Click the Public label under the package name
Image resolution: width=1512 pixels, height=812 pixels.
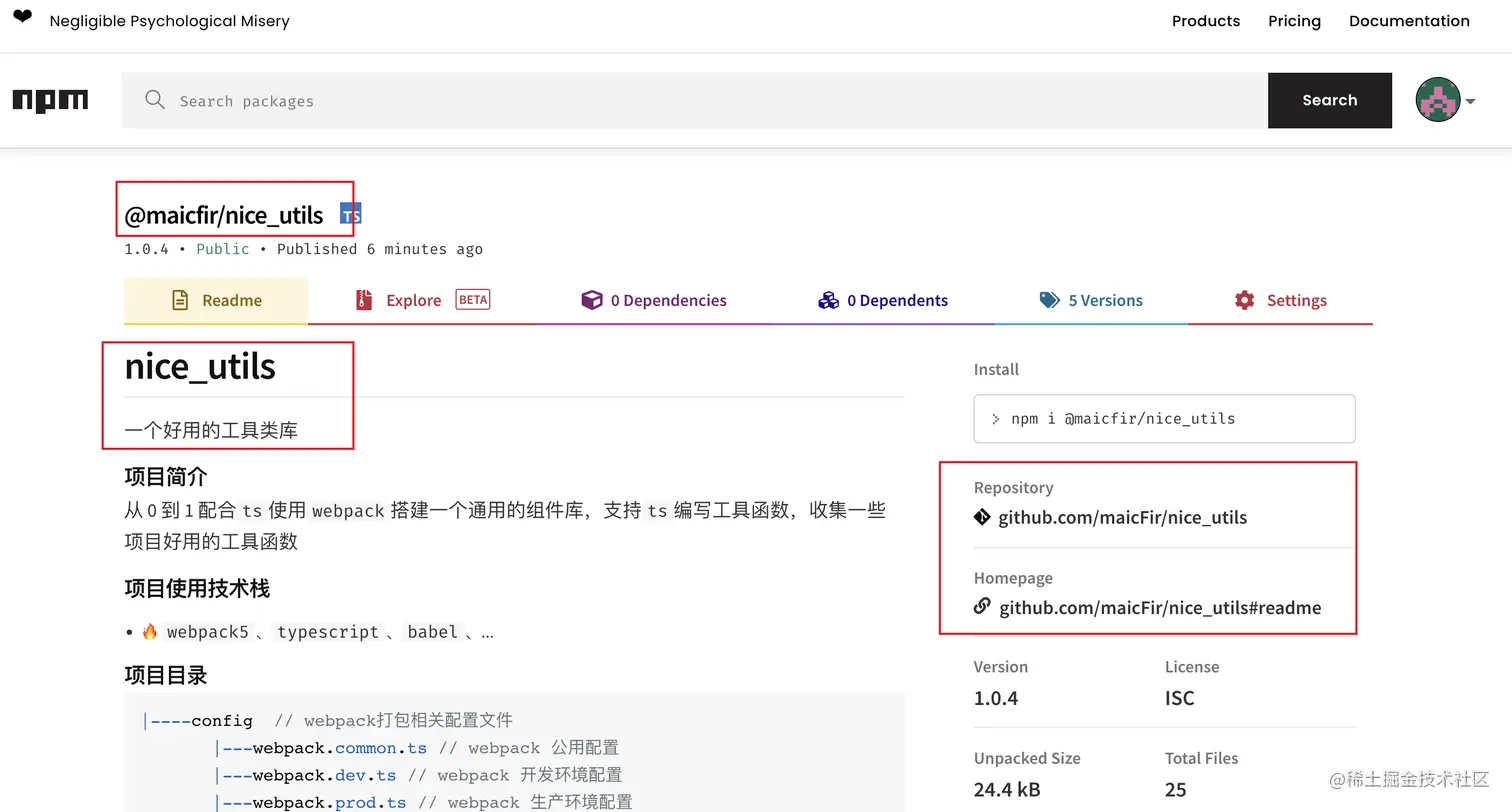223,249
